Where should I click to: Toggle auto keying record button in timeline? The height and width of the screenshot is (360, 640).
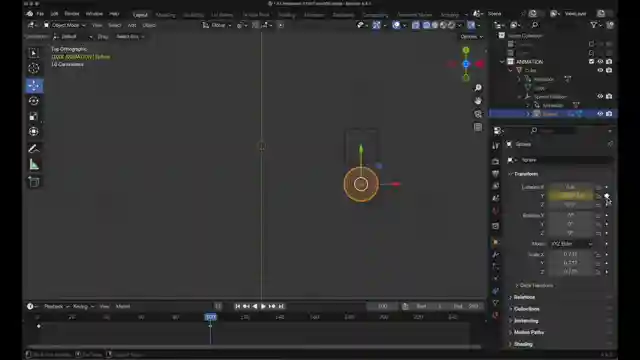(x=218, y=306)
